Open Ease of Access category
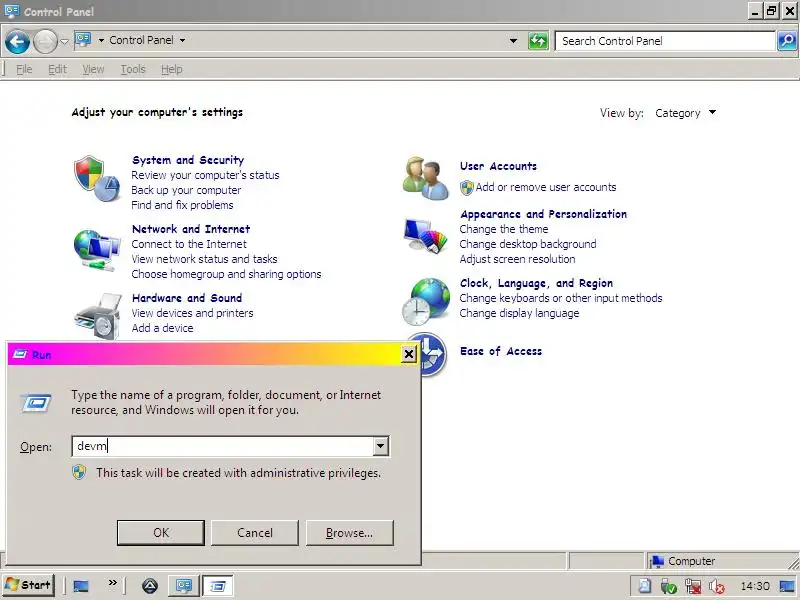800x600 pixels. pos(501,351)
